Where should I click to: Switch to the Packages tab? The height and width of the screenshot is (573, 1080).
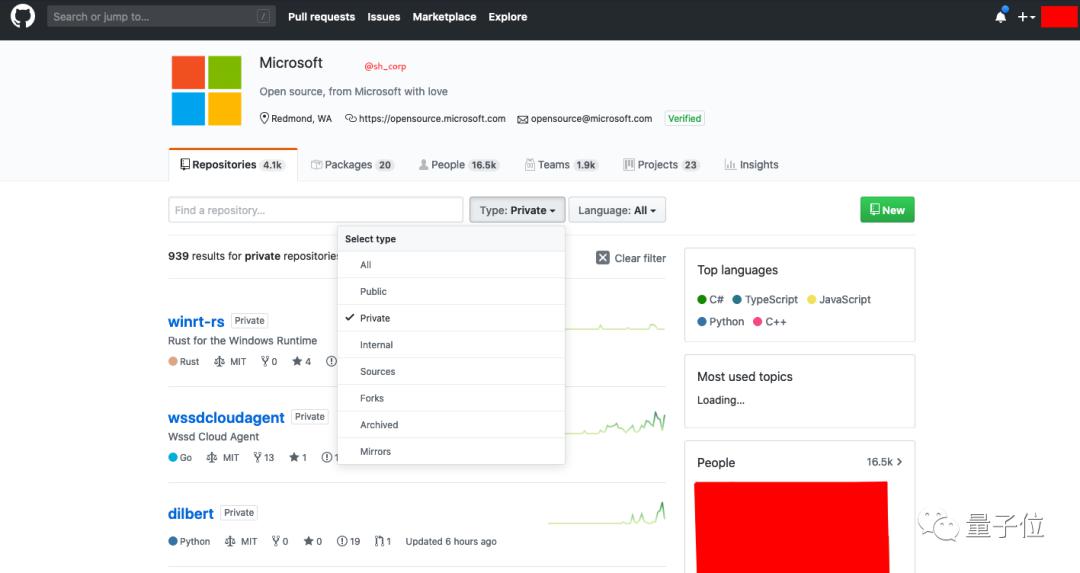[351, 165]
